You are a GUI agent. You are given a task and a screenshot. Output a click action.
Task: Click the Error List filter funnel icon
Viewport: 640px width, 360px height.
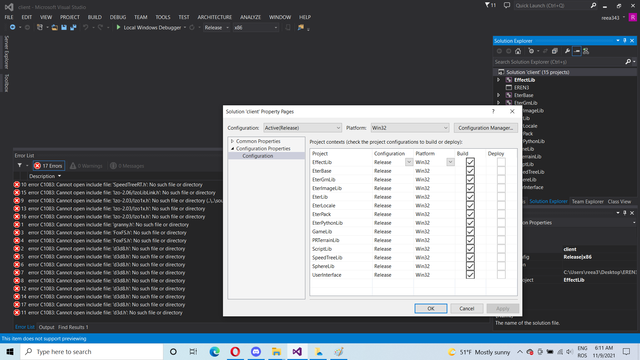[x=20, y=166]
